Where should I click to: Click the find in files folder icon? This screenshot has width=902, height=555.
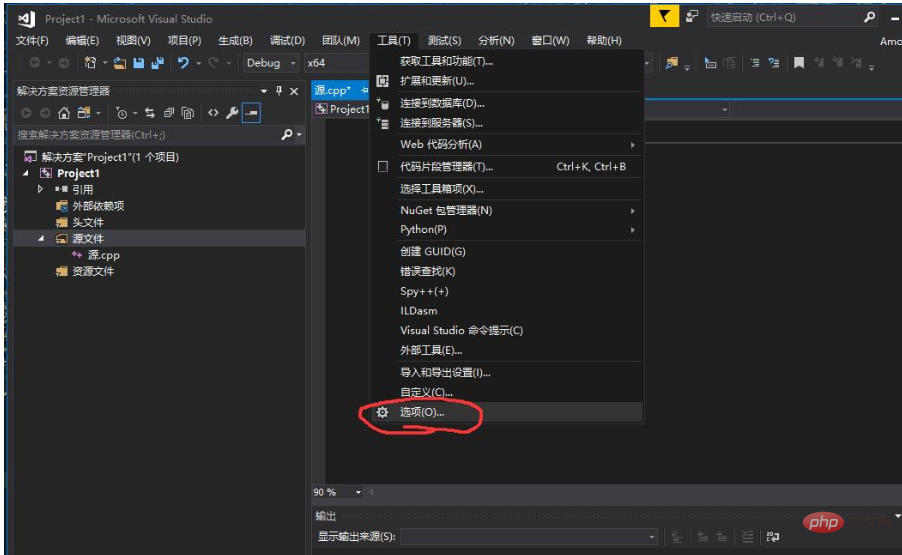[671, 63]
